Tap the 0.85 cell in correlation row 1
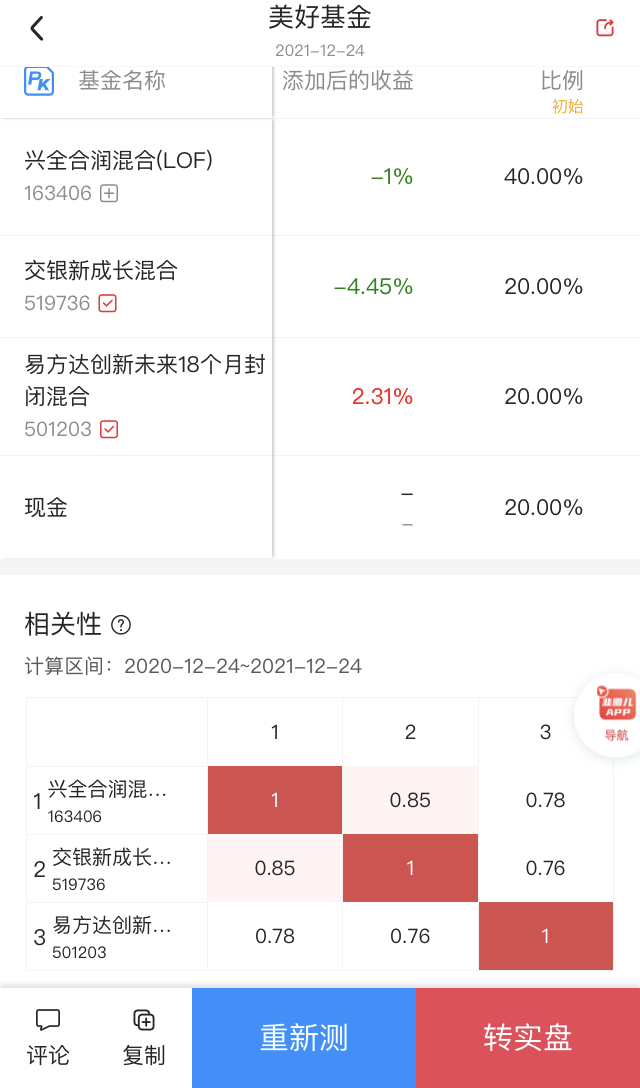Image resolution: width=640 pixels, height=1088 pixels. (410, 800)
